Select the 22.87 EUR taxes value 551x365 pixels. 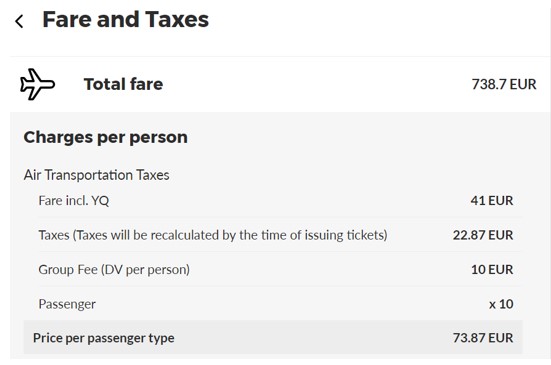(483, 235)
